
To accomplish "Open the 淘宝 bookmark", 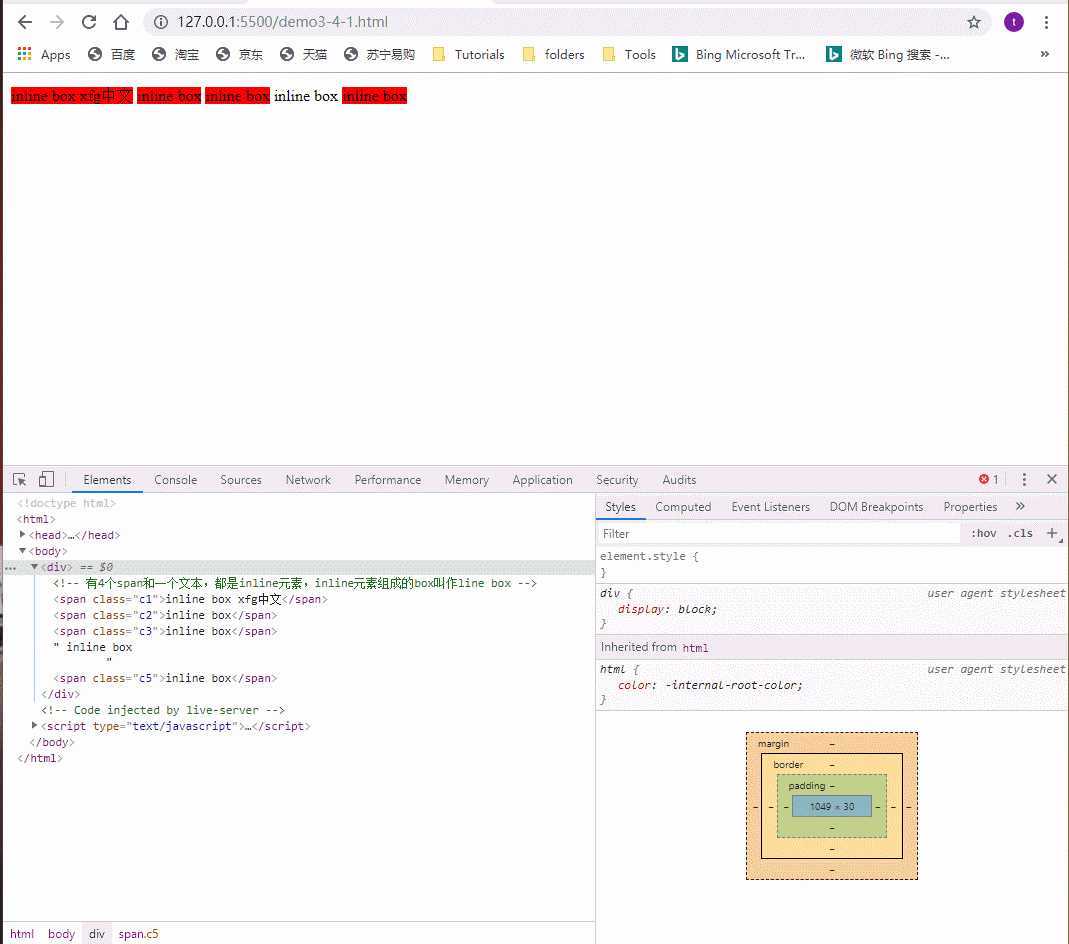I will pos(176,55).
